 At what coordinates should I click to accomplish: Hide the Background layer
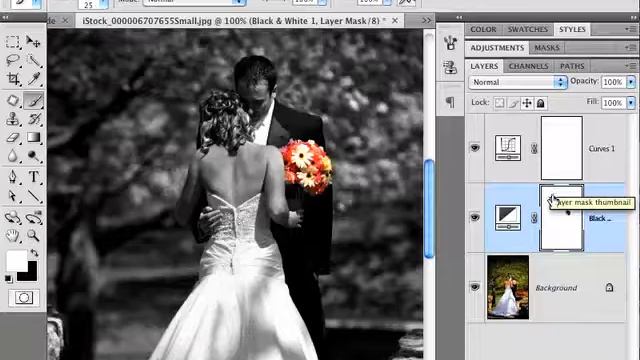[x=475, y=287]
